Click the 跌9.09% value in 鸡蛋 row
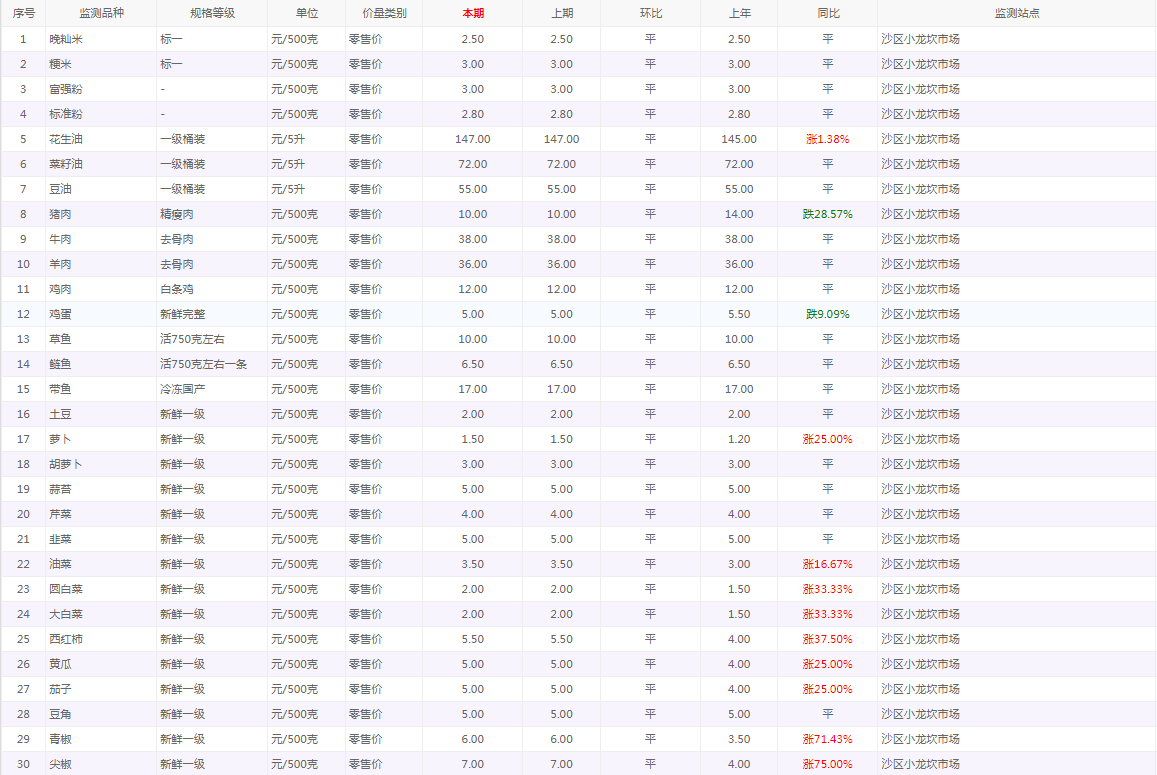This screenshot has height=775, width=1157. 827,314
